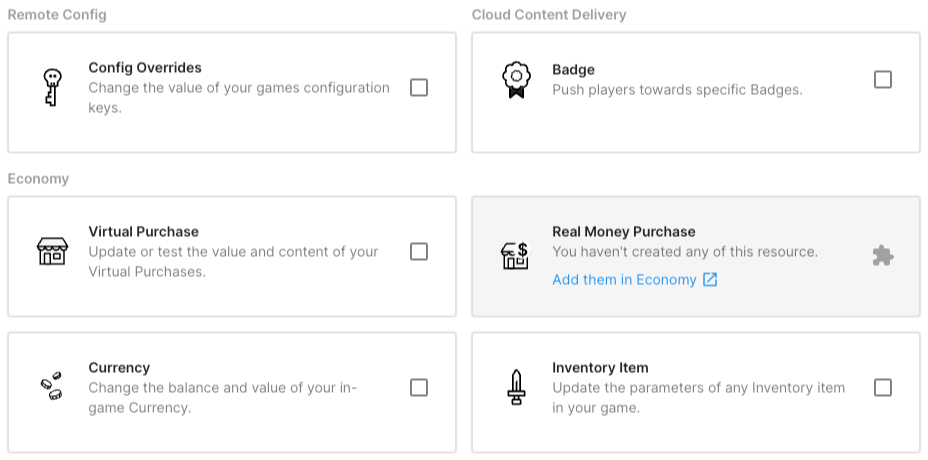Open the Add them in Economy link
Image resolution: width=928 pixels, height=460 pixels.
click(x=624, y=280)
